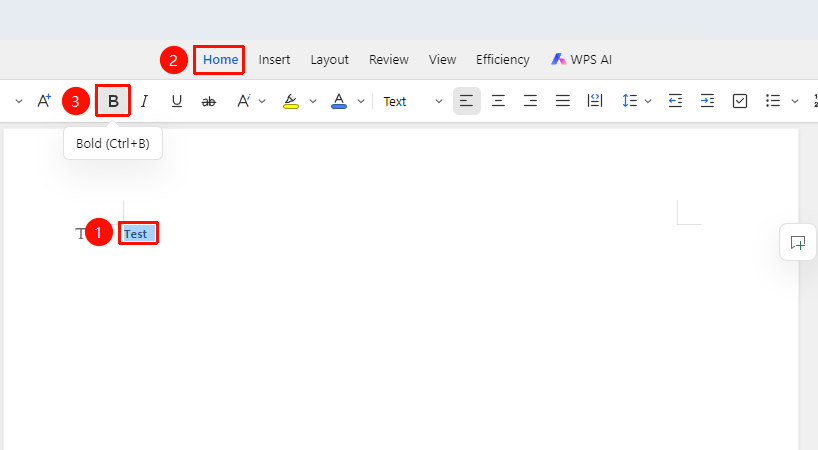This screenshot has height=450, width=818.
Task: Insert a checkbox to-do item
Action: (x=740, y=101)
